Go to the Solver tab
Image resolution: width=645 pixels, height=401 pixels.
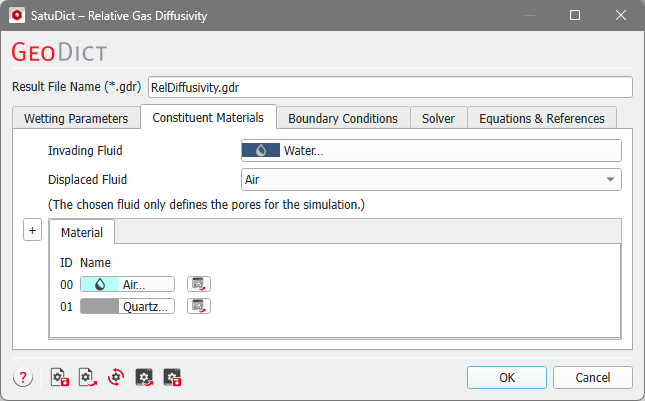tap(439, 118)
